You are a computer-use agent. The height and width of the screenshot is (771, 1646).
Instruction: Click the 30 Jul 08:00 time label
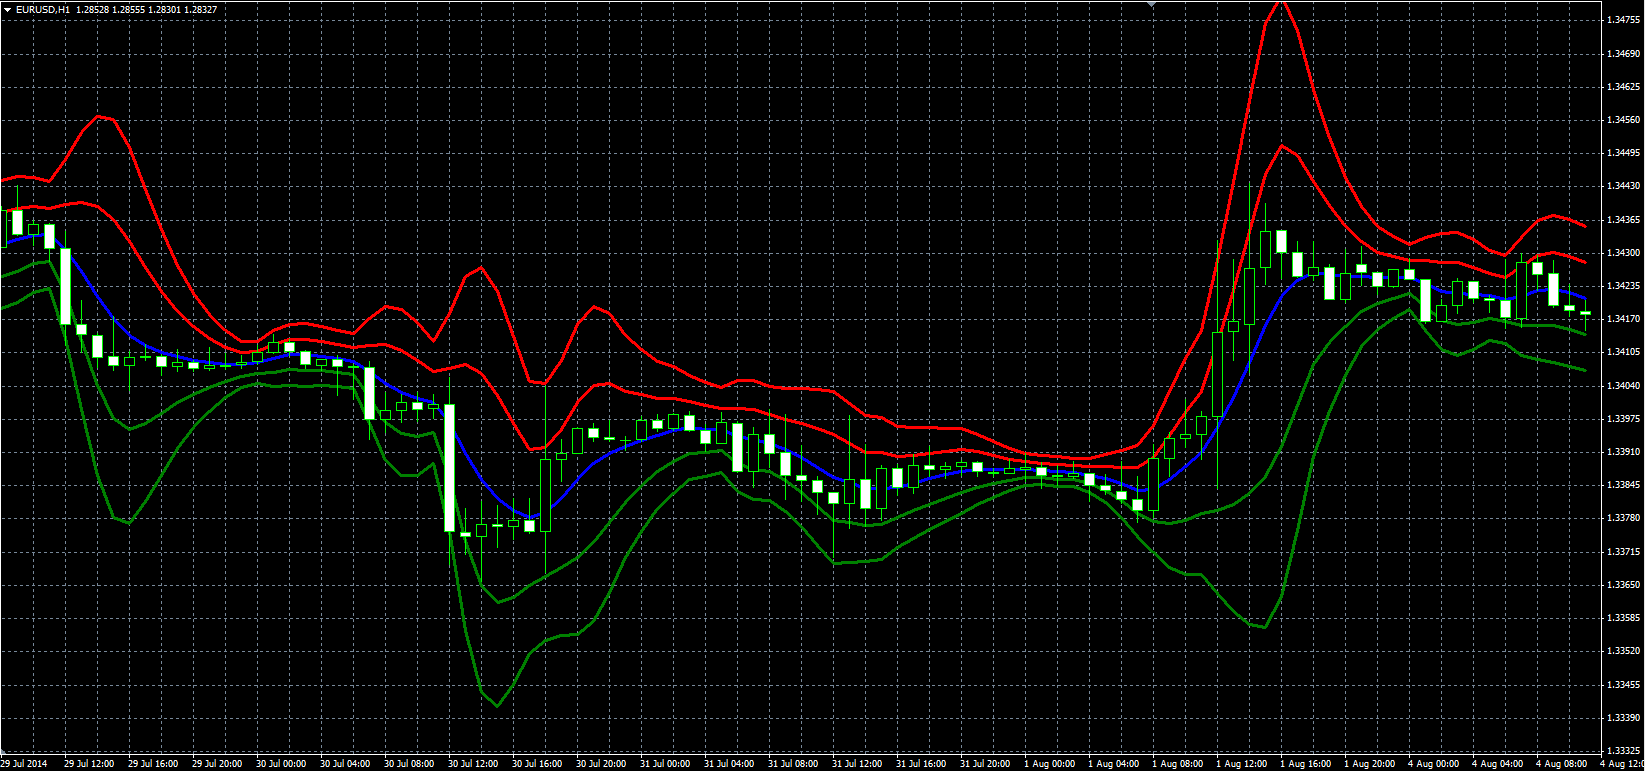tap(409, 764)
